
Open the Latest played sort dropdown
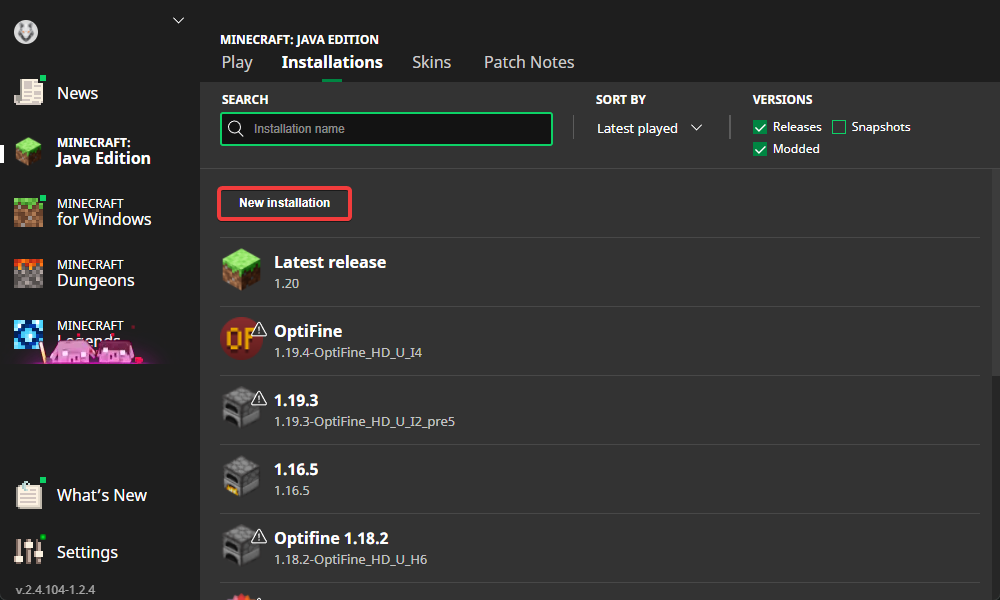click(648, 128)
